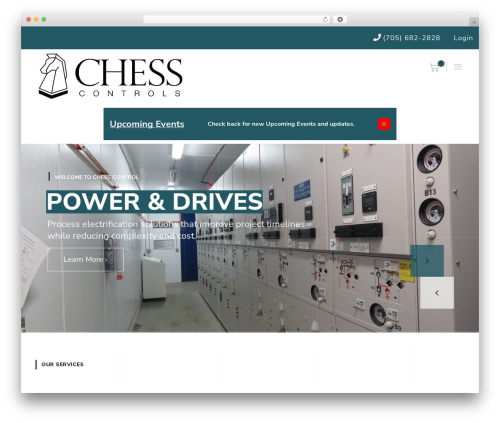Open the hamburger menu icon
This screenshot has width=500, height=423.
point(458,67)
